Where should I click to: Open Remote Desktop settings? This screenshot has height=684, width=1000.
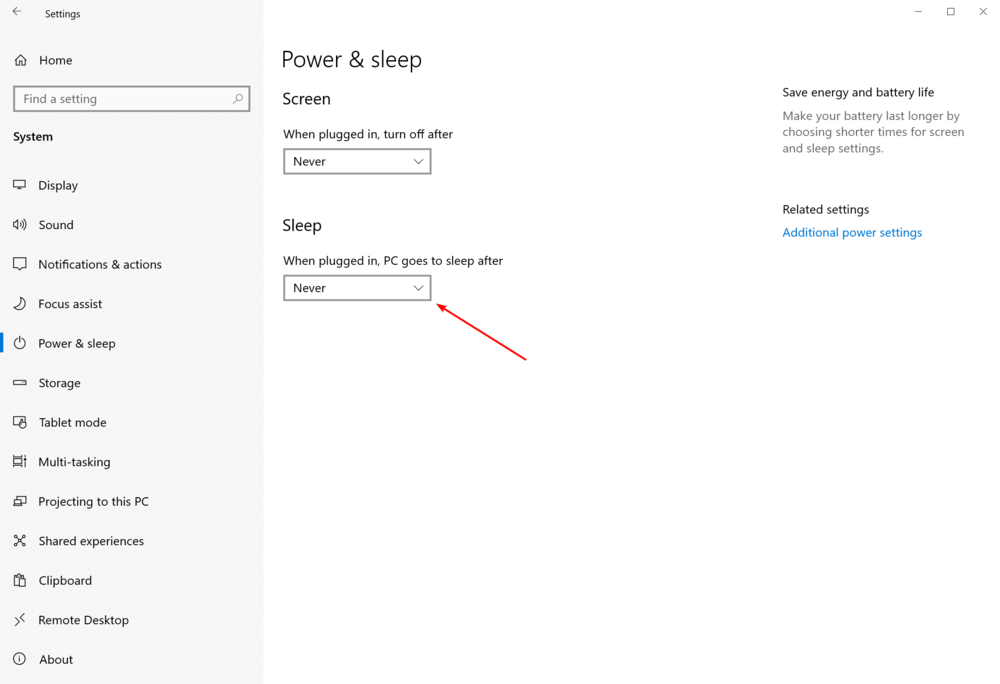(x=83, y=619)
